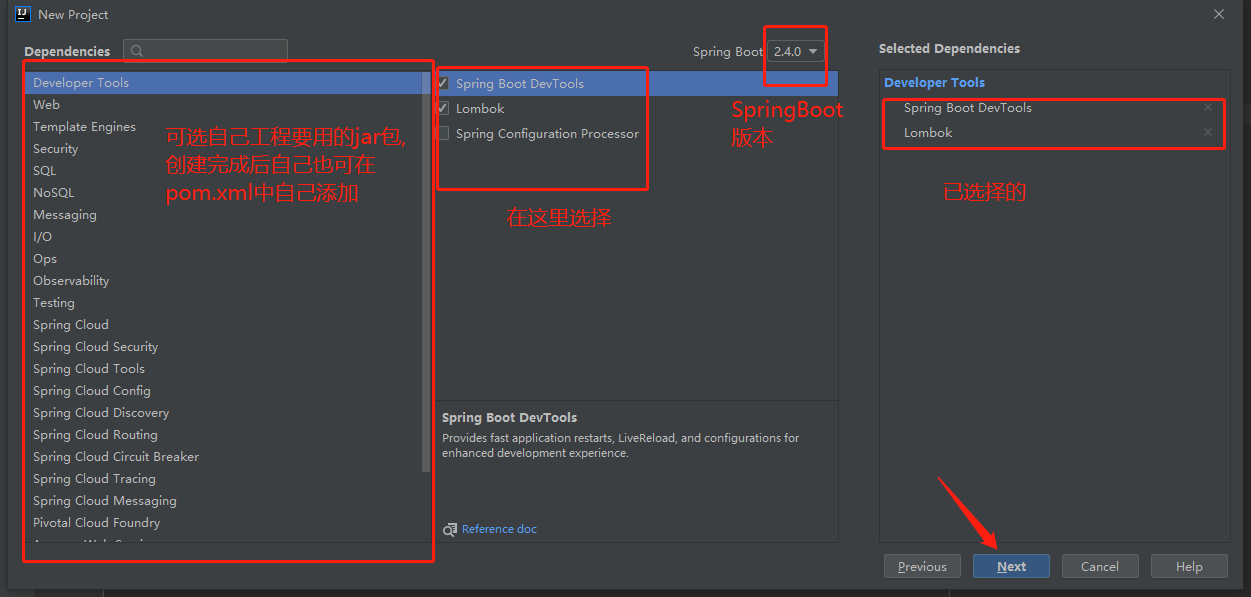Select the I/O category
Screen dimensions: 1251x597
pos(228,236)
